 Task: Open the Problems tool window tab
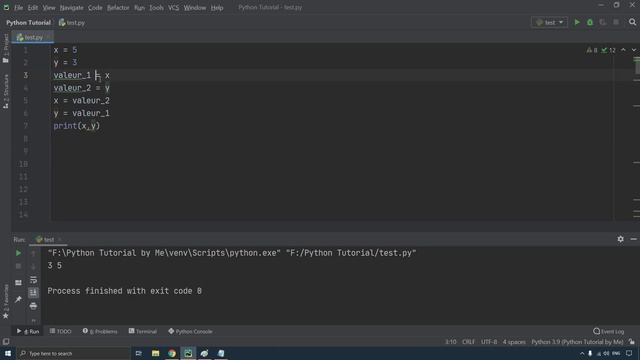(100, 331)
